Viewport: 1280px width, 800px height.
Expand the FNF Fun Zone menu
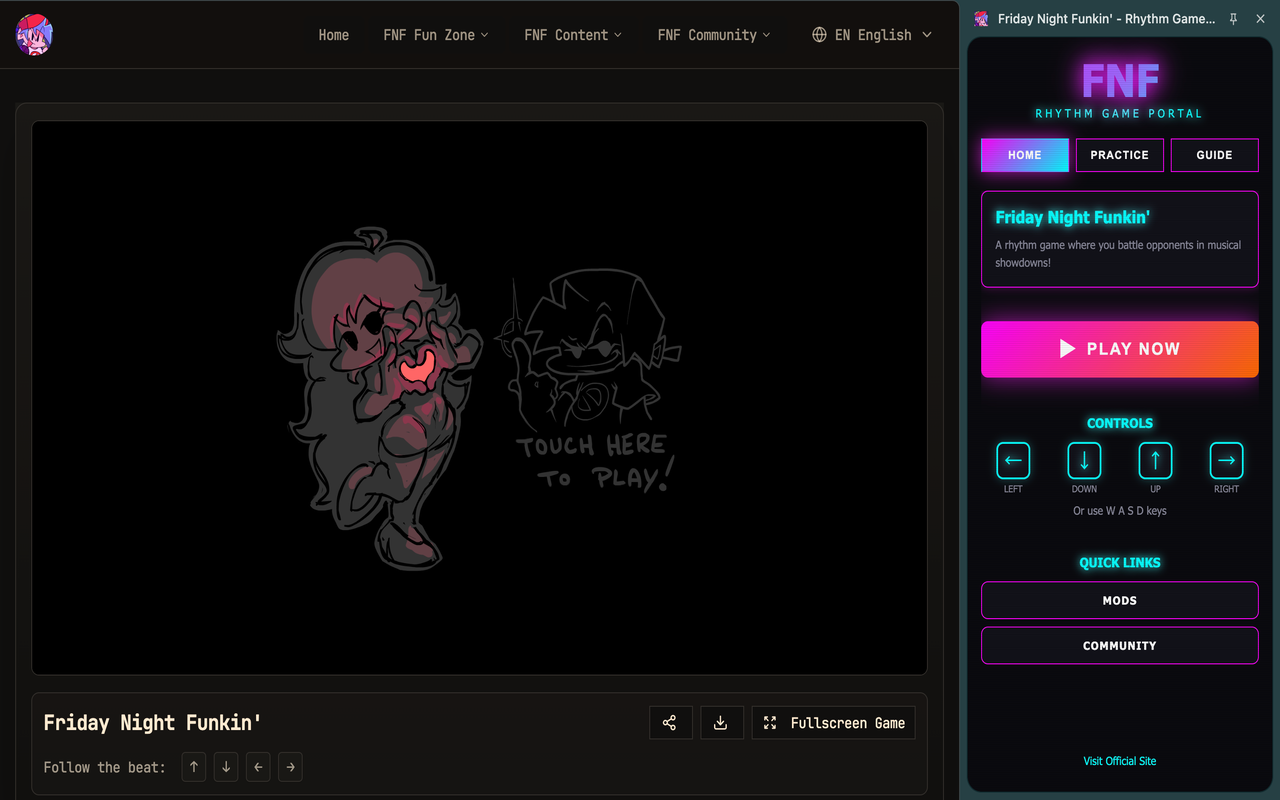tap(436, 35)
